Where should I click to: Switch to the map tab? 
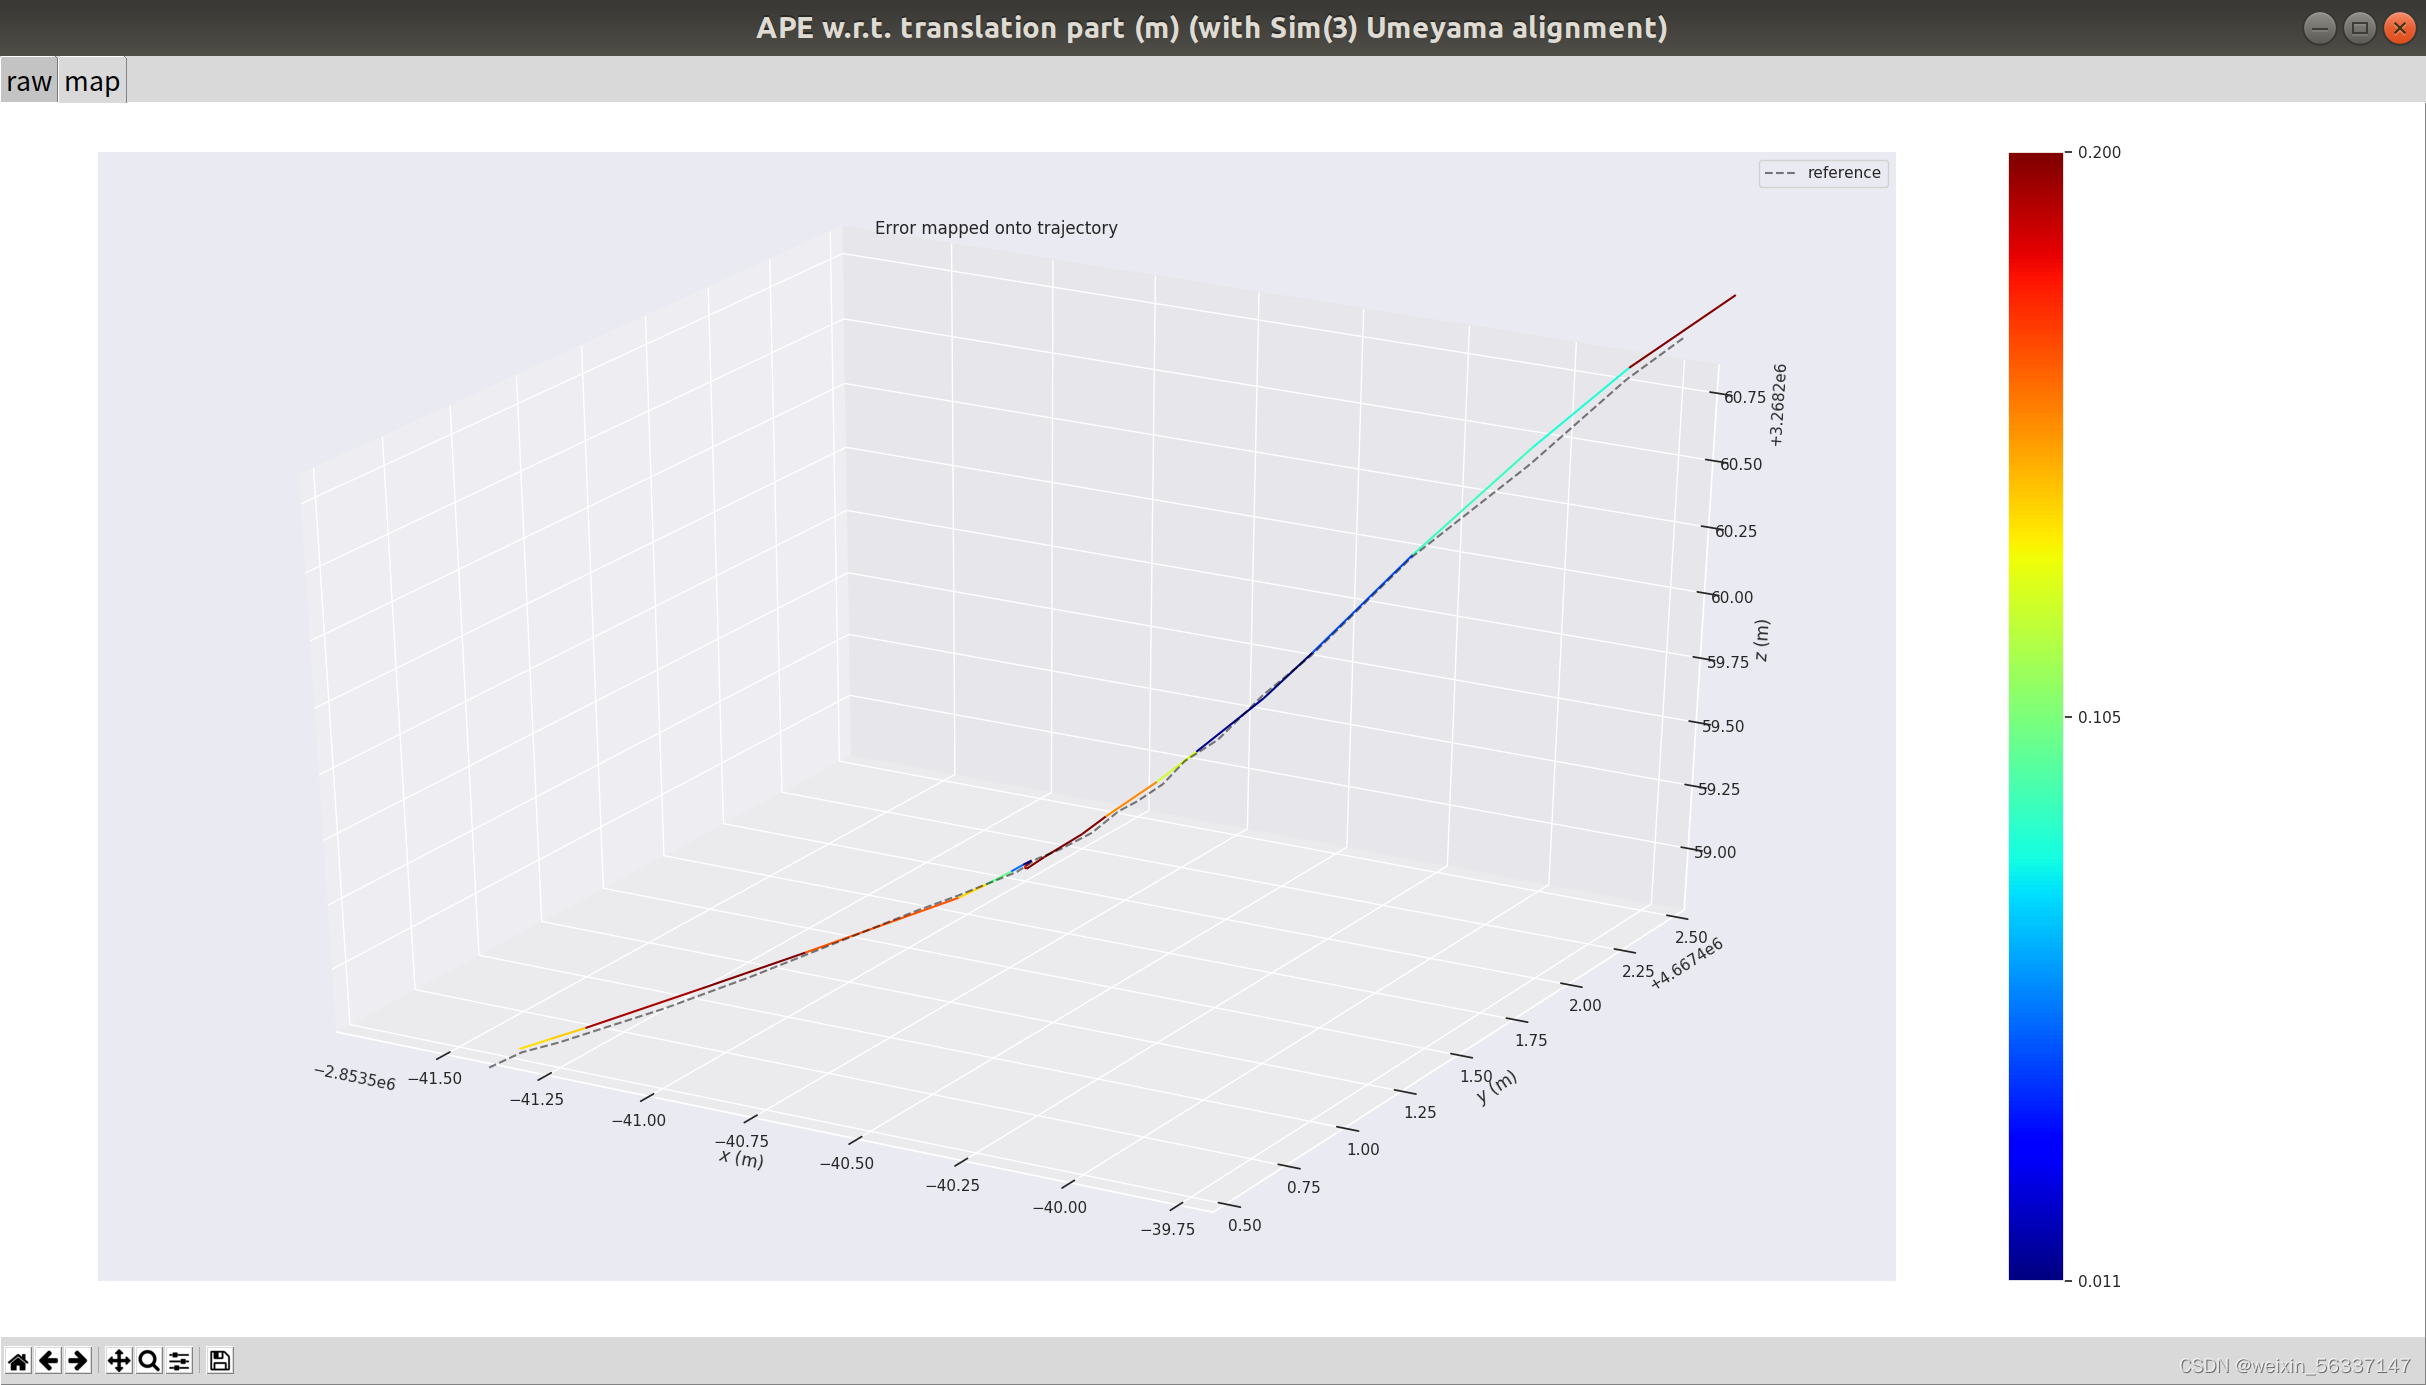click(92, 81)
